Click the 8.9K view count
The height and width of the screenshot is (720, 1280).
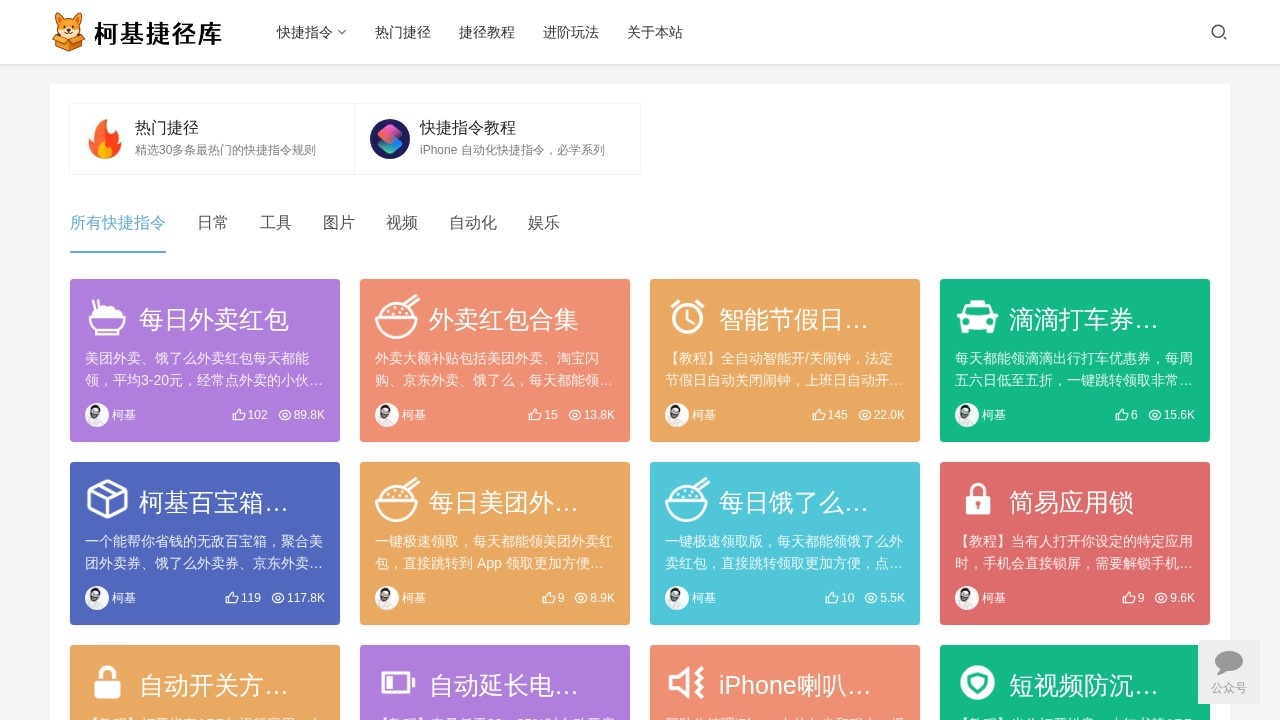(602, 598)
